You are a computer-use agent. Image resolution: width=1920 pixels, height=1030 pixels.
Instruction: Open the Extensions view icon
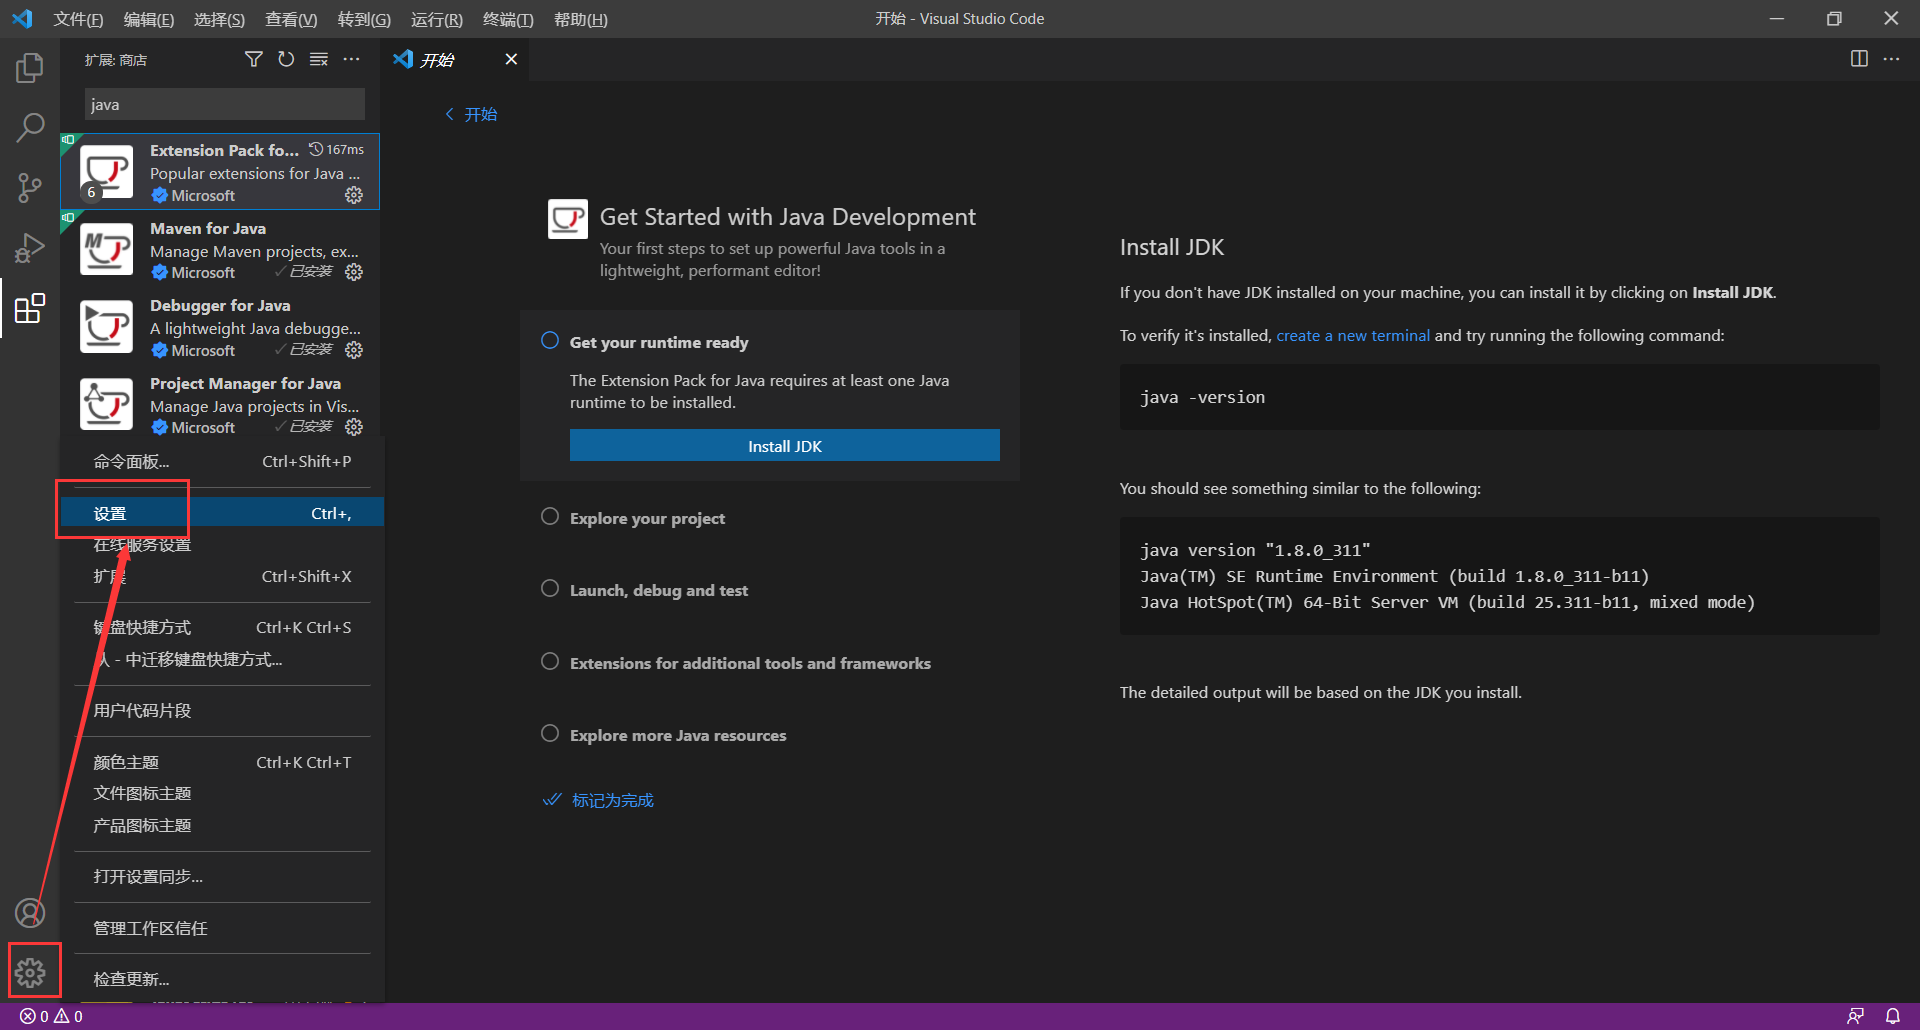30,308
